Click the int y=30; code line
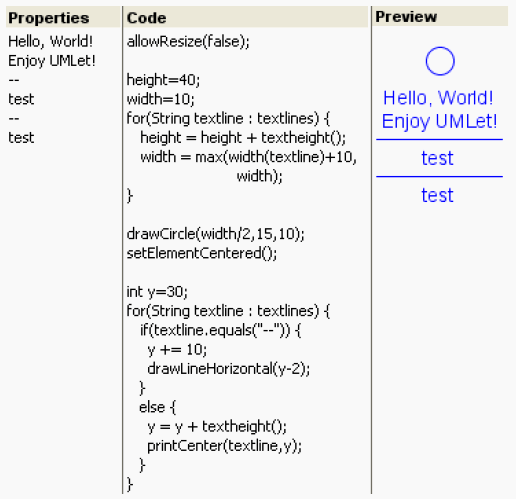The image size is (516, 499). [157, 292]
